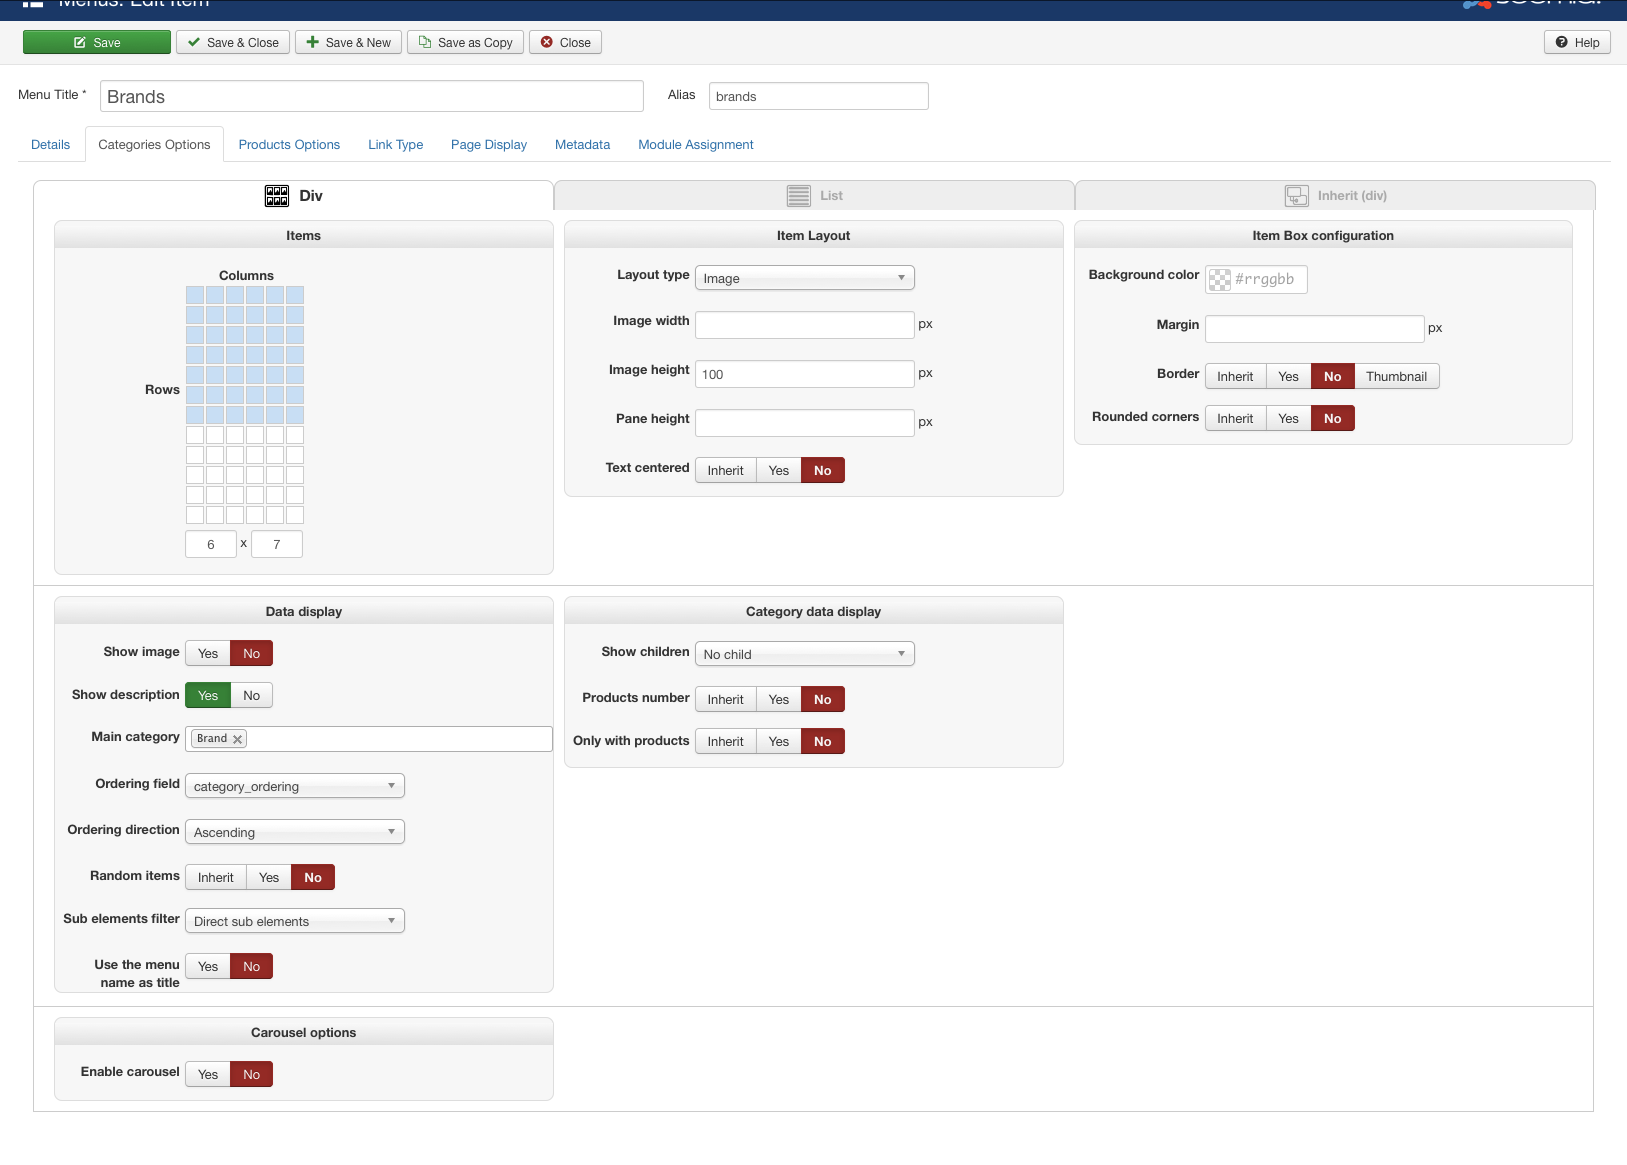Click the Image width input field
The width and height of the screenshot is (1627, 1165).
pyautogui.click(x=804, y=324)
